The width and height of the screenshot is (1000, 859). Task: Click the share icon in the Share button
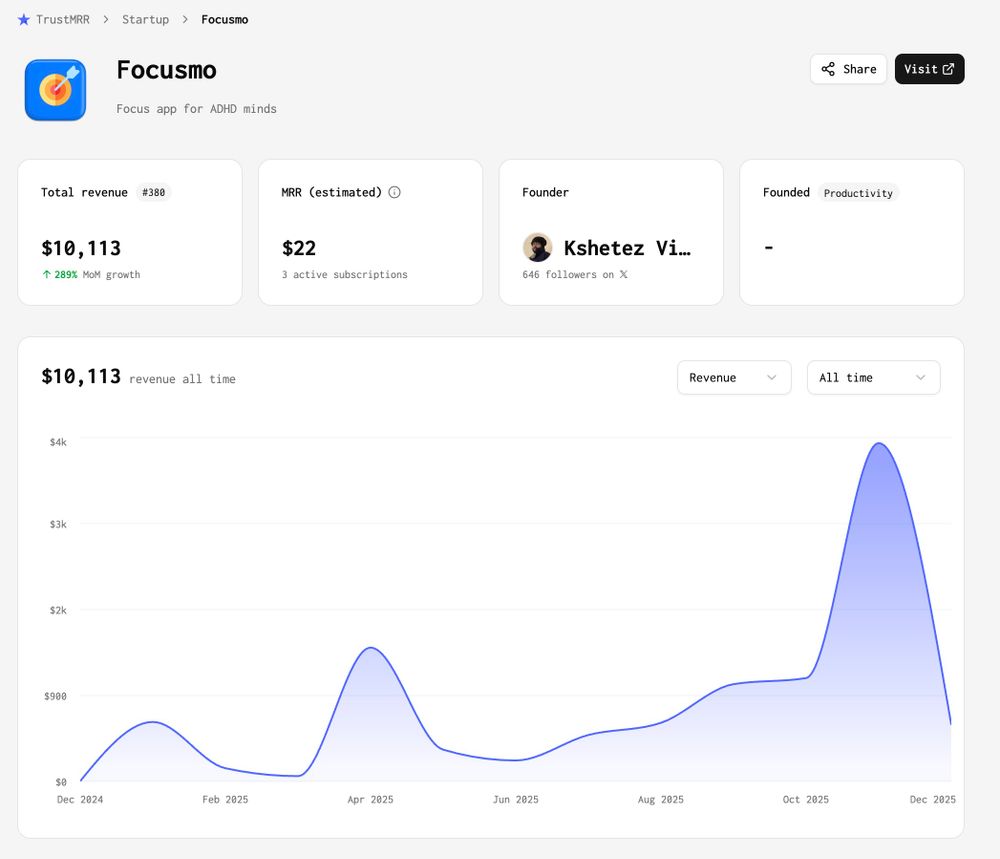pyautogui.click(x=828, y=69)
